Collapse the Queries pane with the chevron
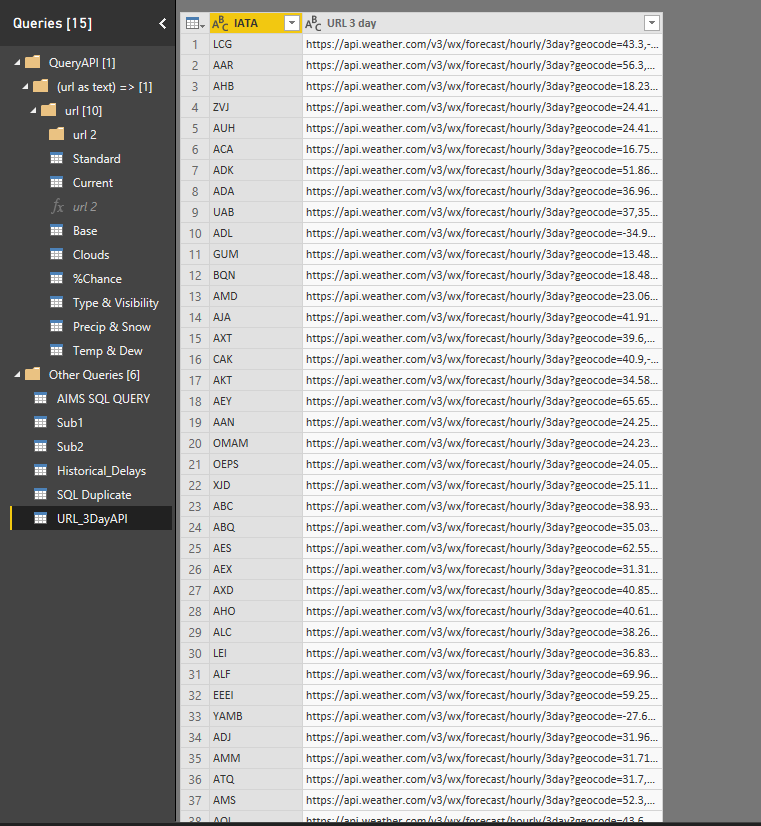The height and width of the screenshot is (826, 761). (x=162, y=23)
